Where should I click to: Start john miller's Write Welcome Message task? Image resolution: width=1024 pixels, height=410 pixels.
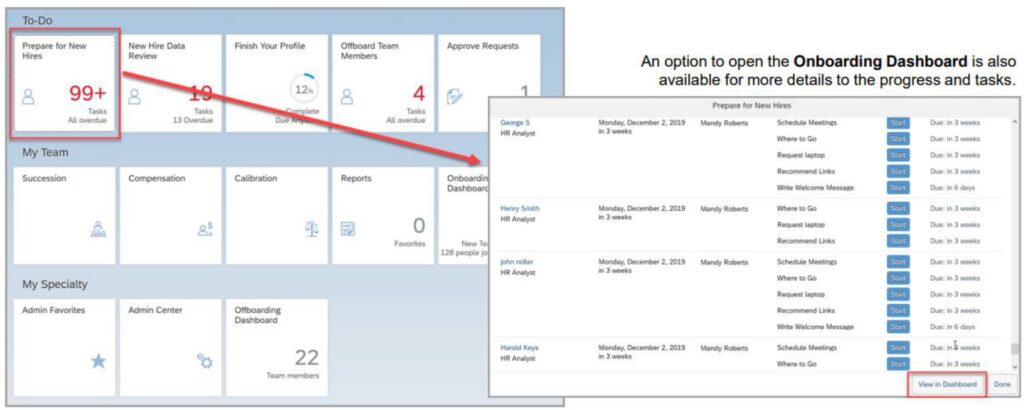pos(898,326)
